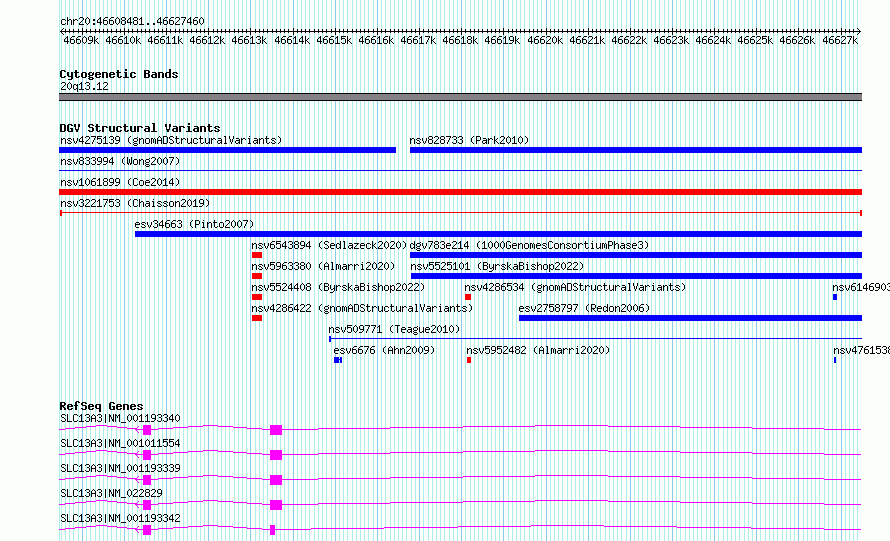Click the chr20:46608481..46627460 coordinate label

(x=132, y=21)
